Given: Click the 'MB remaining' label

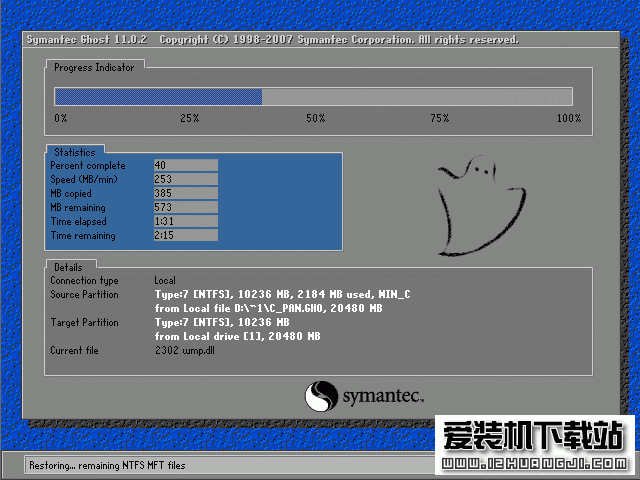Looking at the screenshot, I should [x=78, y=208].
